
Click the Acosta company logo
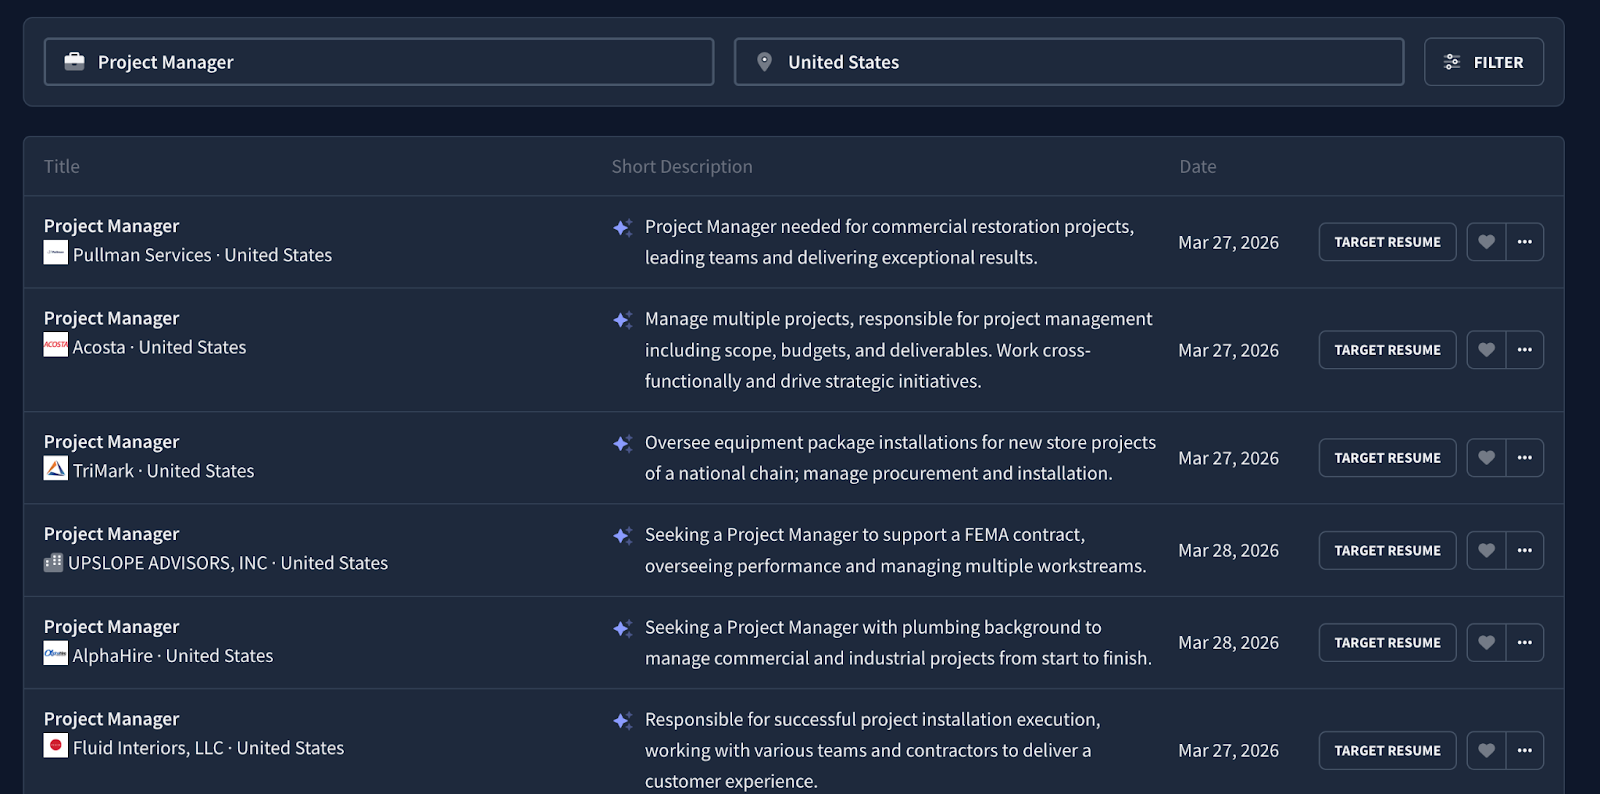tap(56, 345)
